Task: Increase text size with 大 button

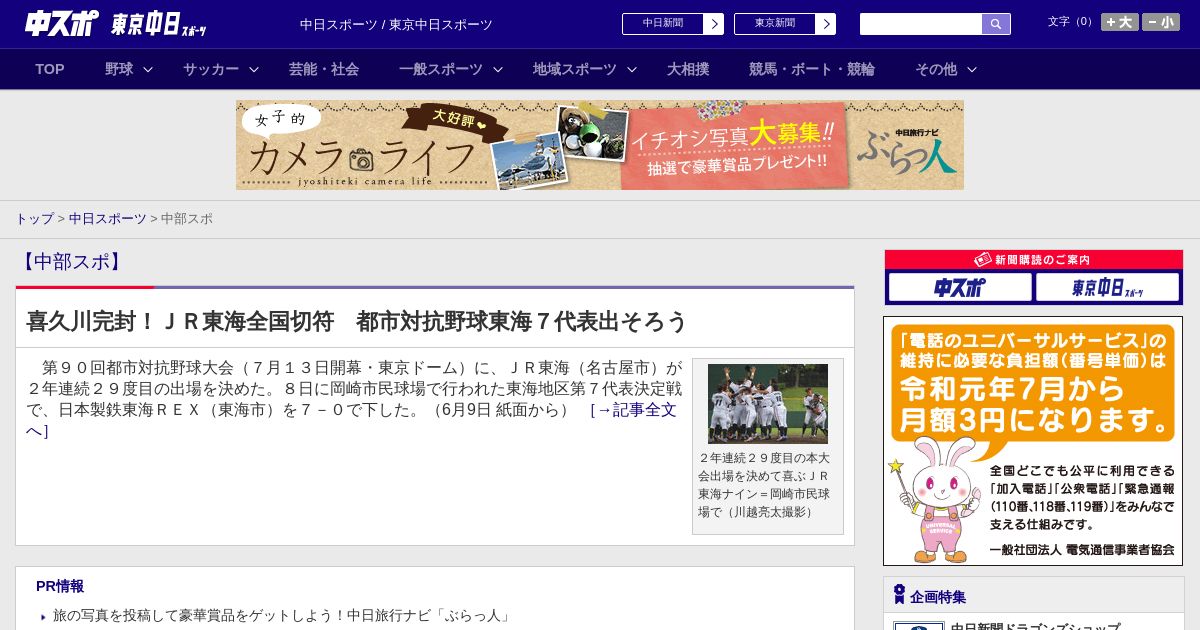Action: (x=1120, y=22)
